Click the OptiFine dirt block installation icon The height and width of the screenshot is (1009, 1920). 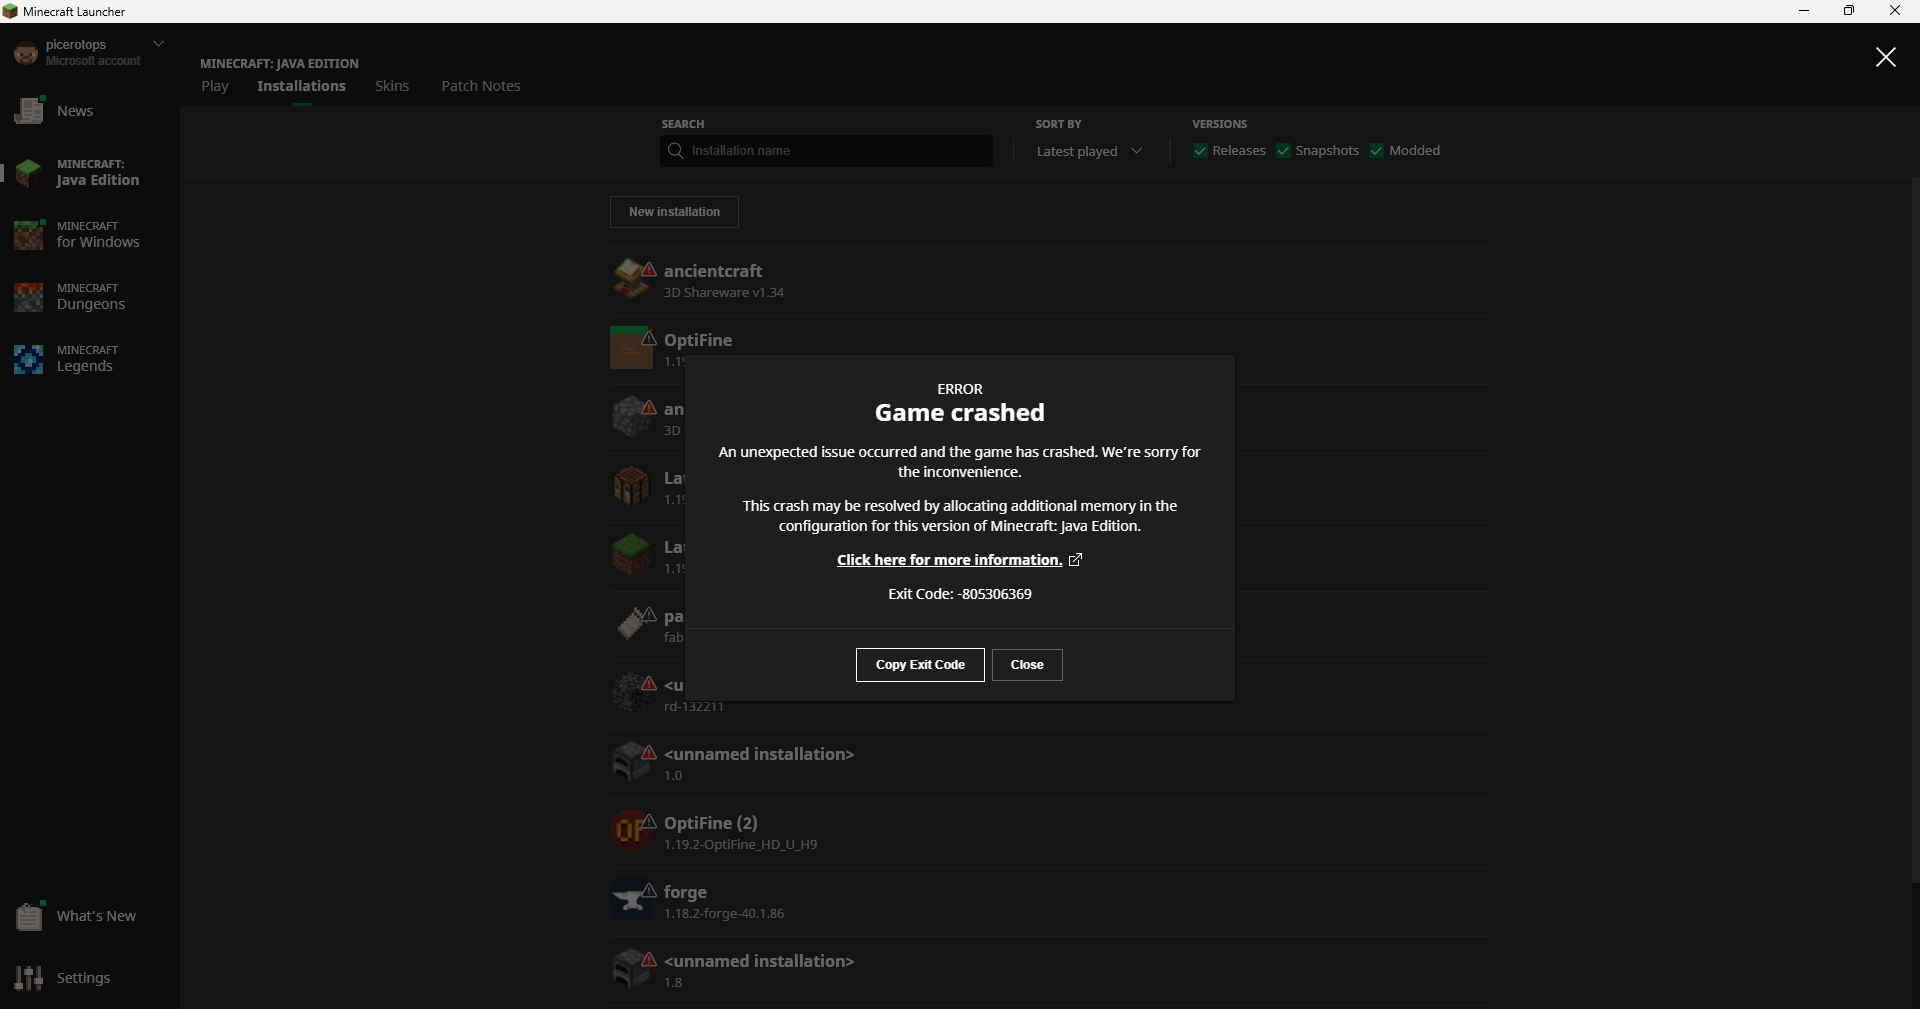click(x=632, y=348)
